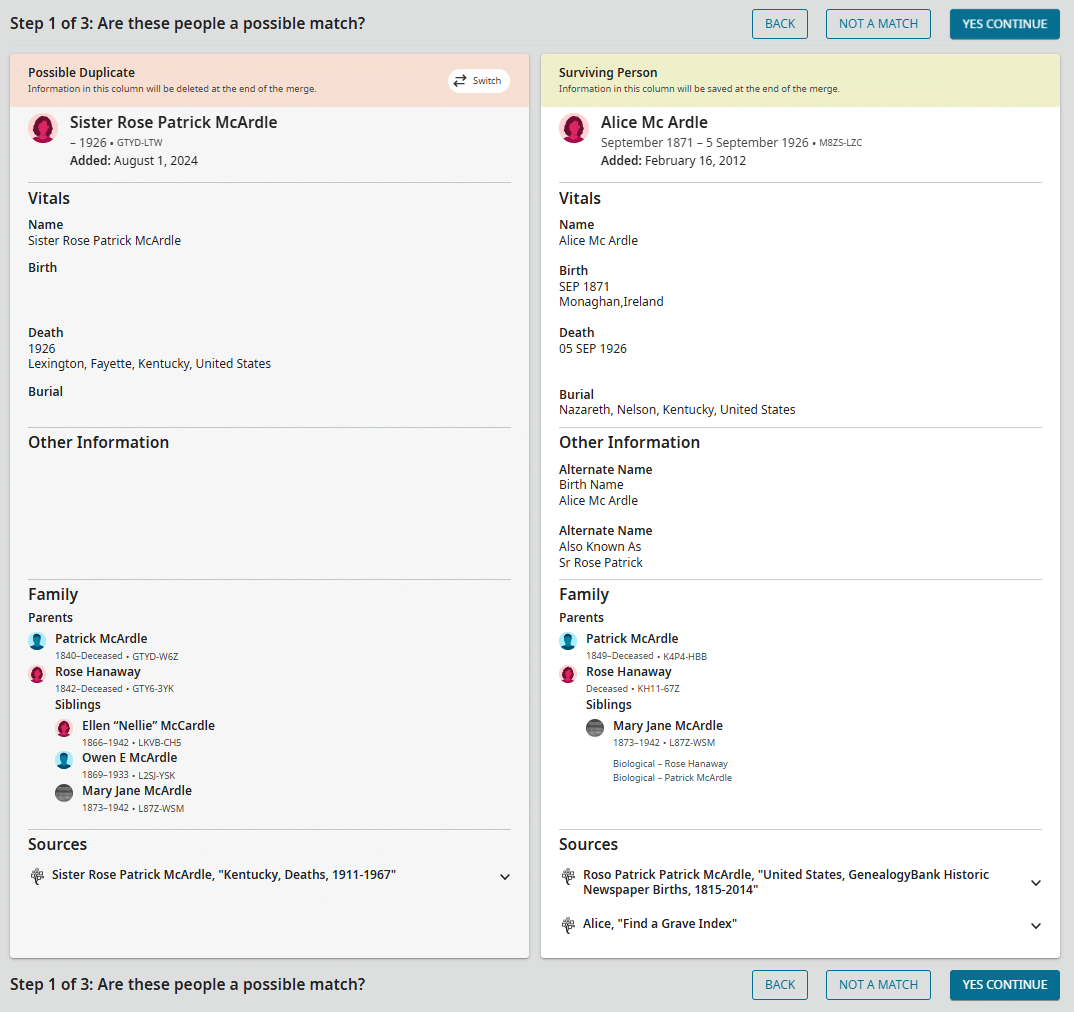Click Alice Mc Ardle's portrait icon
The height and width of the screenshot is (1012, 1074).
[x=574, y=128]
